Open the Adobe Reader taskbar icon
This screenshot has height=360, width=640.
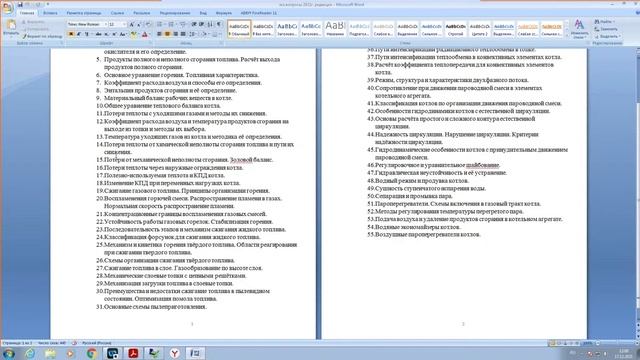(133, 353)
